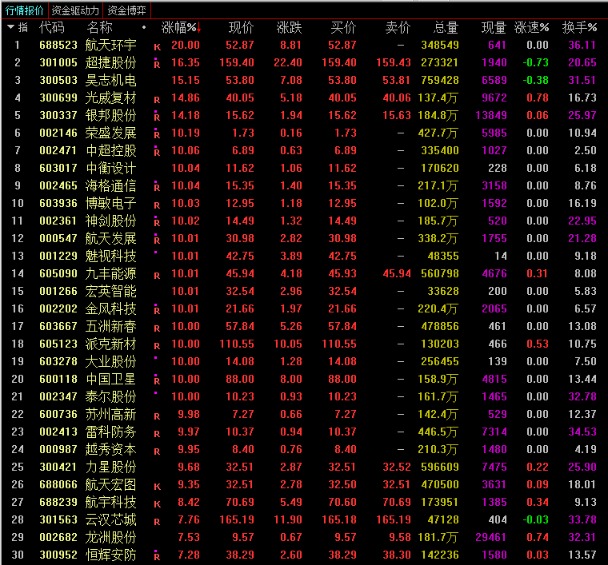
Task: Click the R marker beside 恒辉安防
Action: 157,555
